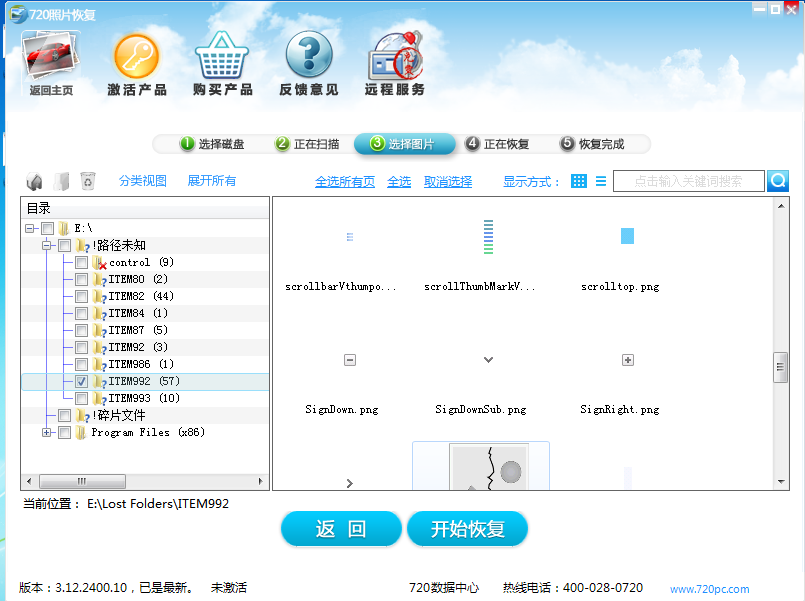Click the home folder toolbar icon
This screenshot has width=805, height=601.
34,181
